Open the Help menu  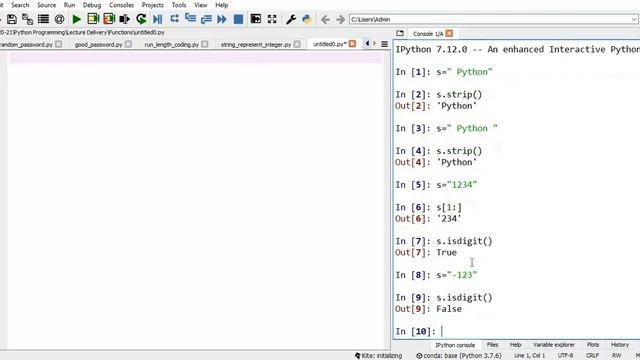pos(222,5)
